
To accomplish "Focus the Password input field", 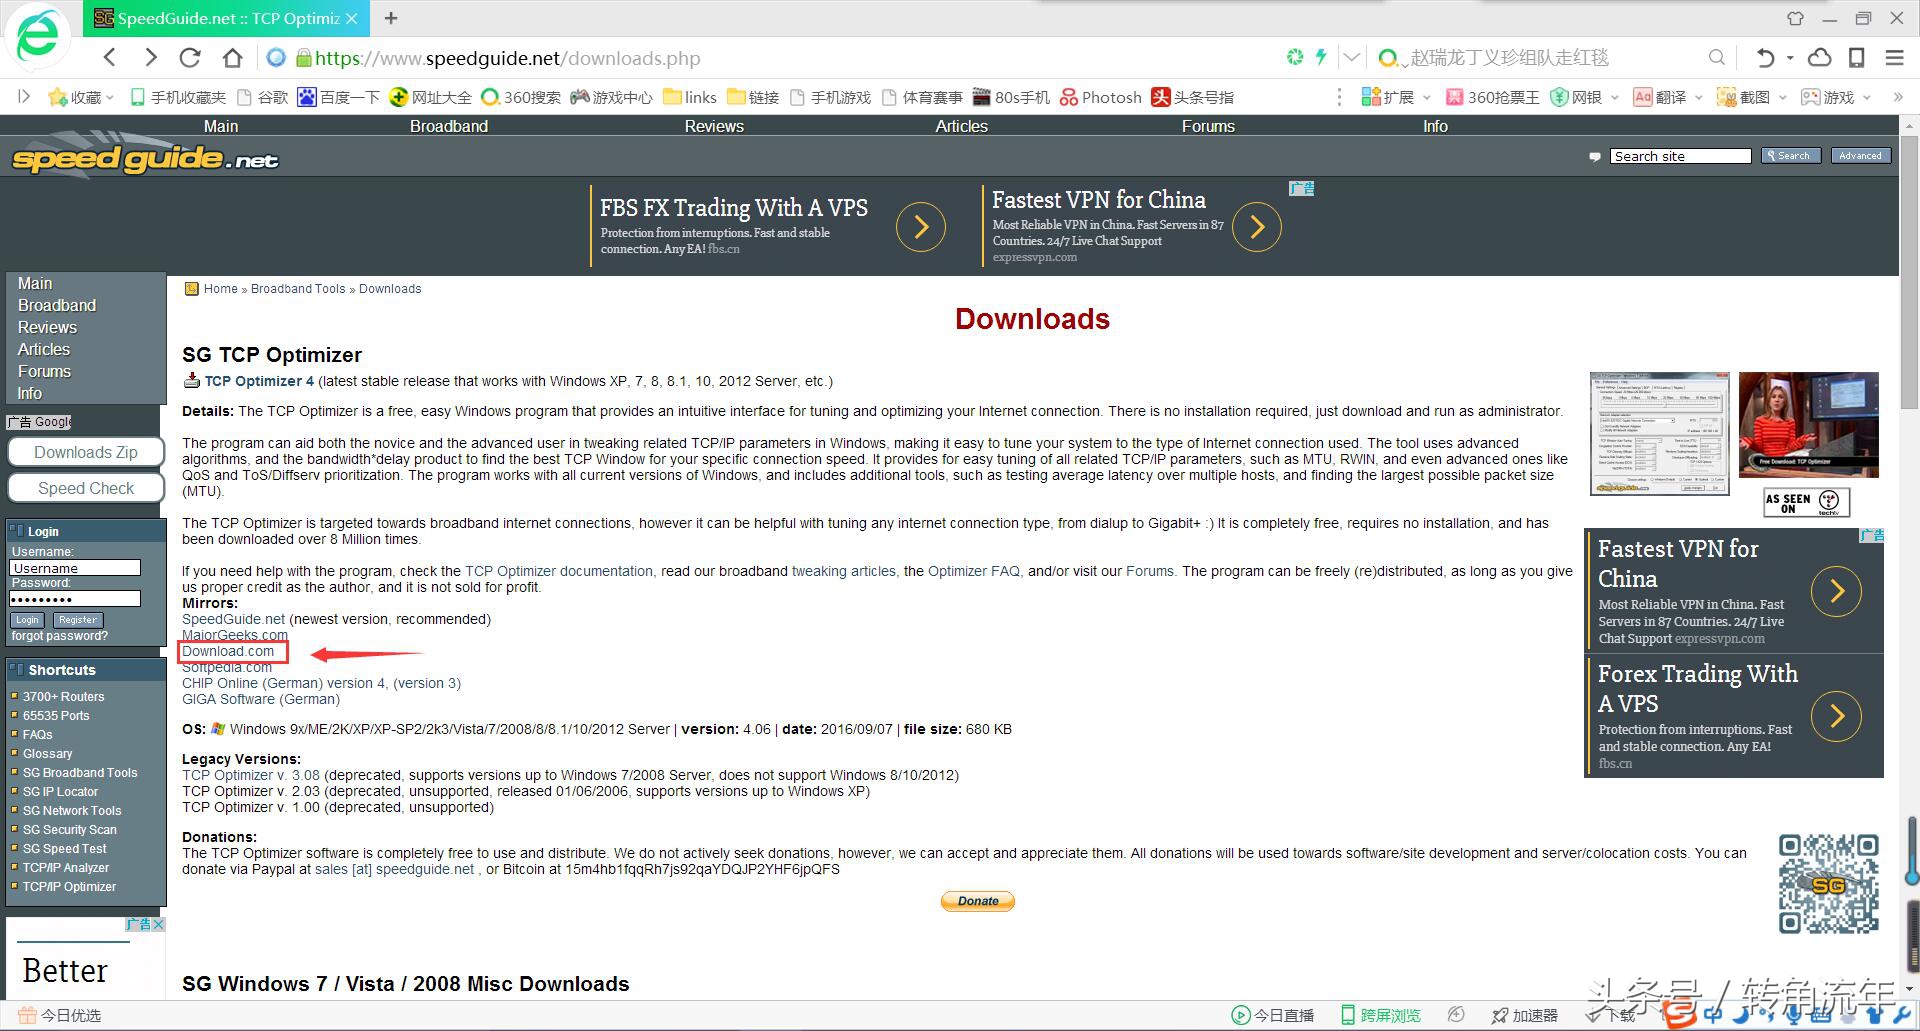I will 75,599.
